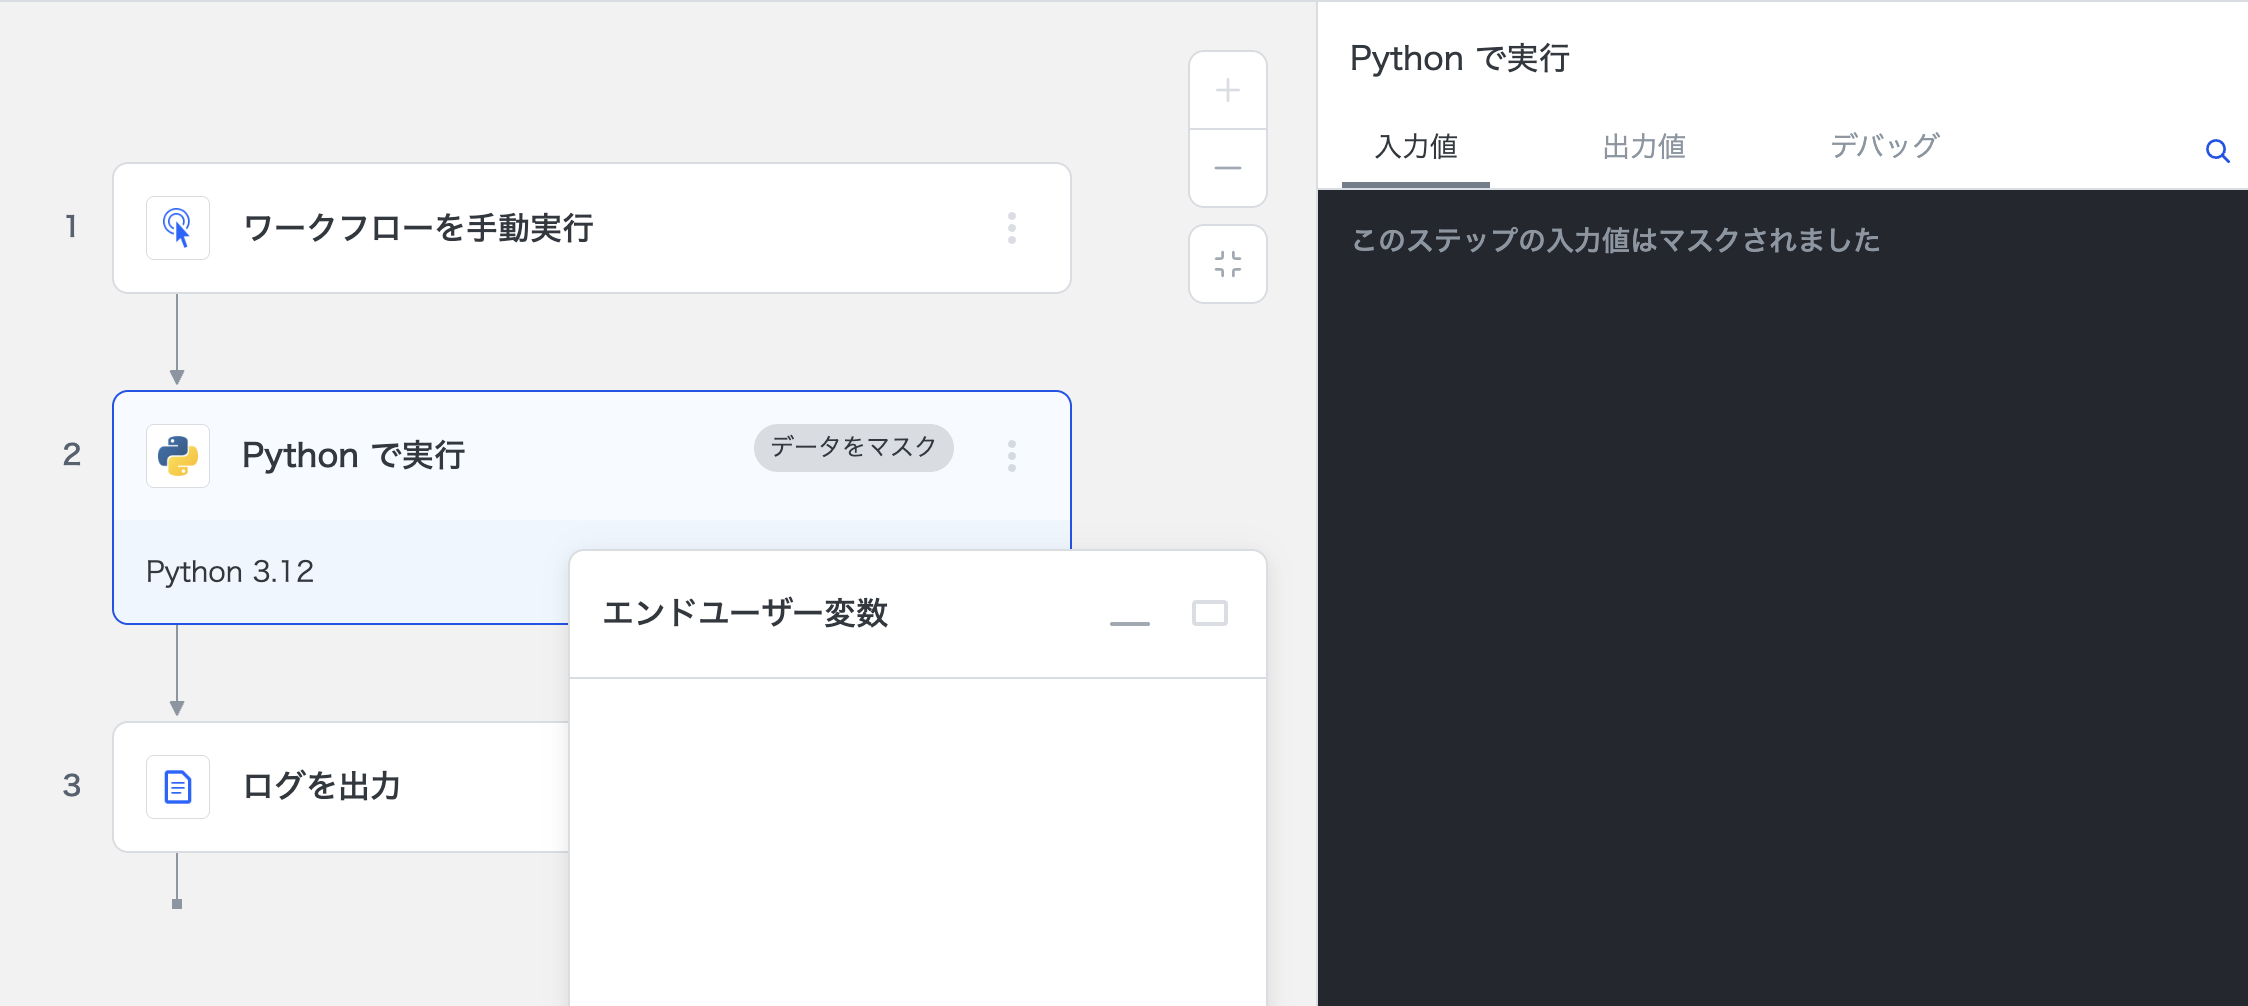Maximize the エンドユーザー変数 panel
The width and height of the screenshot is (2248, 1006).
coord(1209,613)
